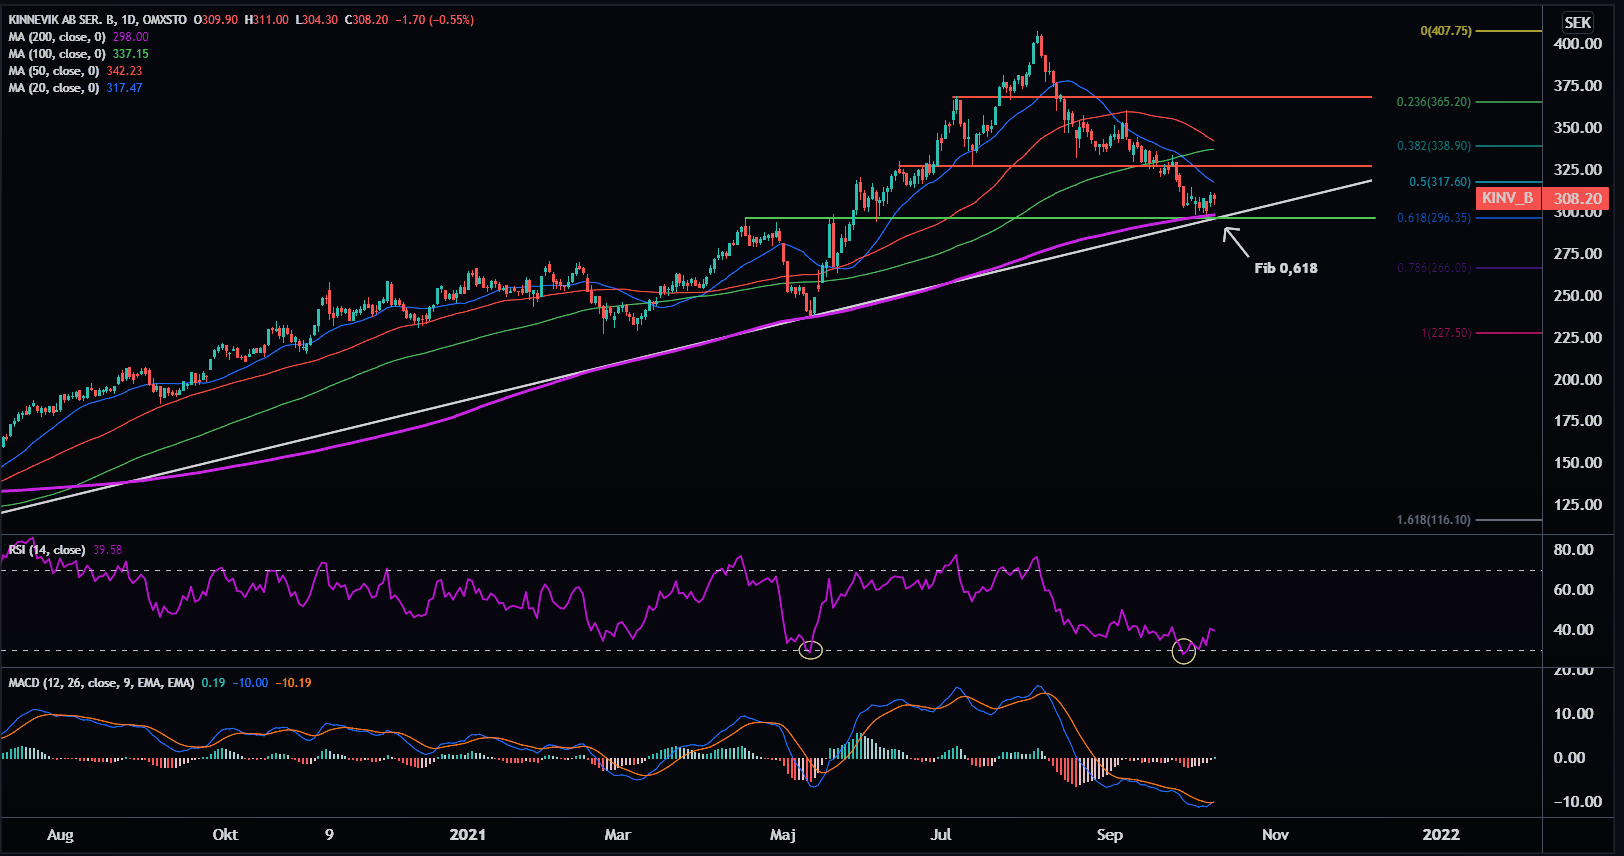Click the KINNEVIK AB SER. B symbol title

click(97, 20)
